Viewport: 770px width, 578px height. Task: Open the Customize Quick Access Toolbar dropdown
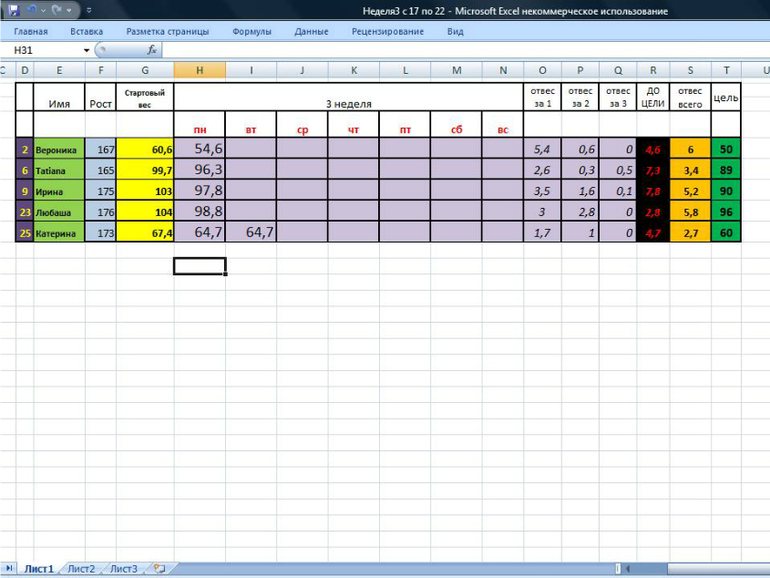point(87,12)
